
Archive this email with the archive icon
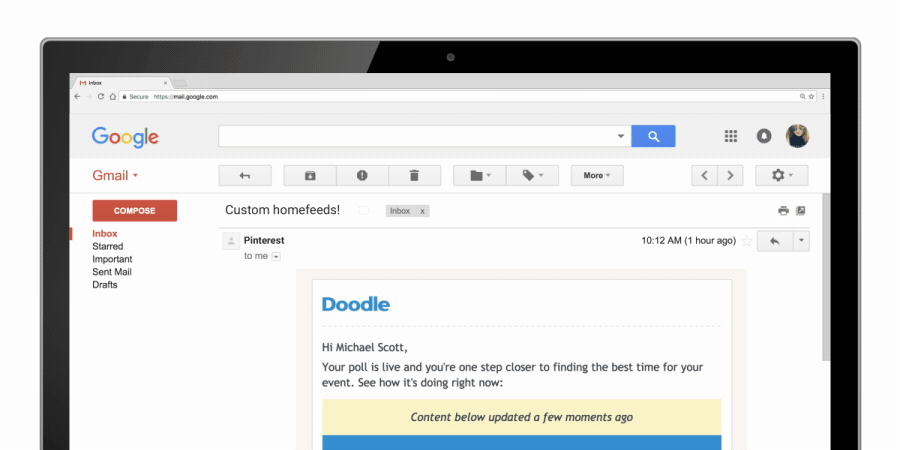pos(310,176)
